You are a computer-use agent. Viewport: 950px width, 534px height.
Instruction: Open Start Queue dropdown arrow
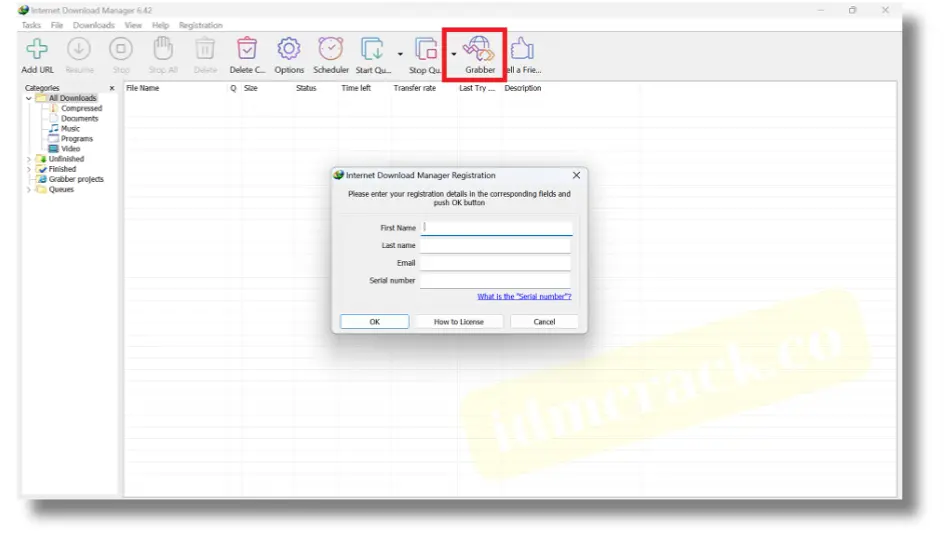click(x=400, y=54)
